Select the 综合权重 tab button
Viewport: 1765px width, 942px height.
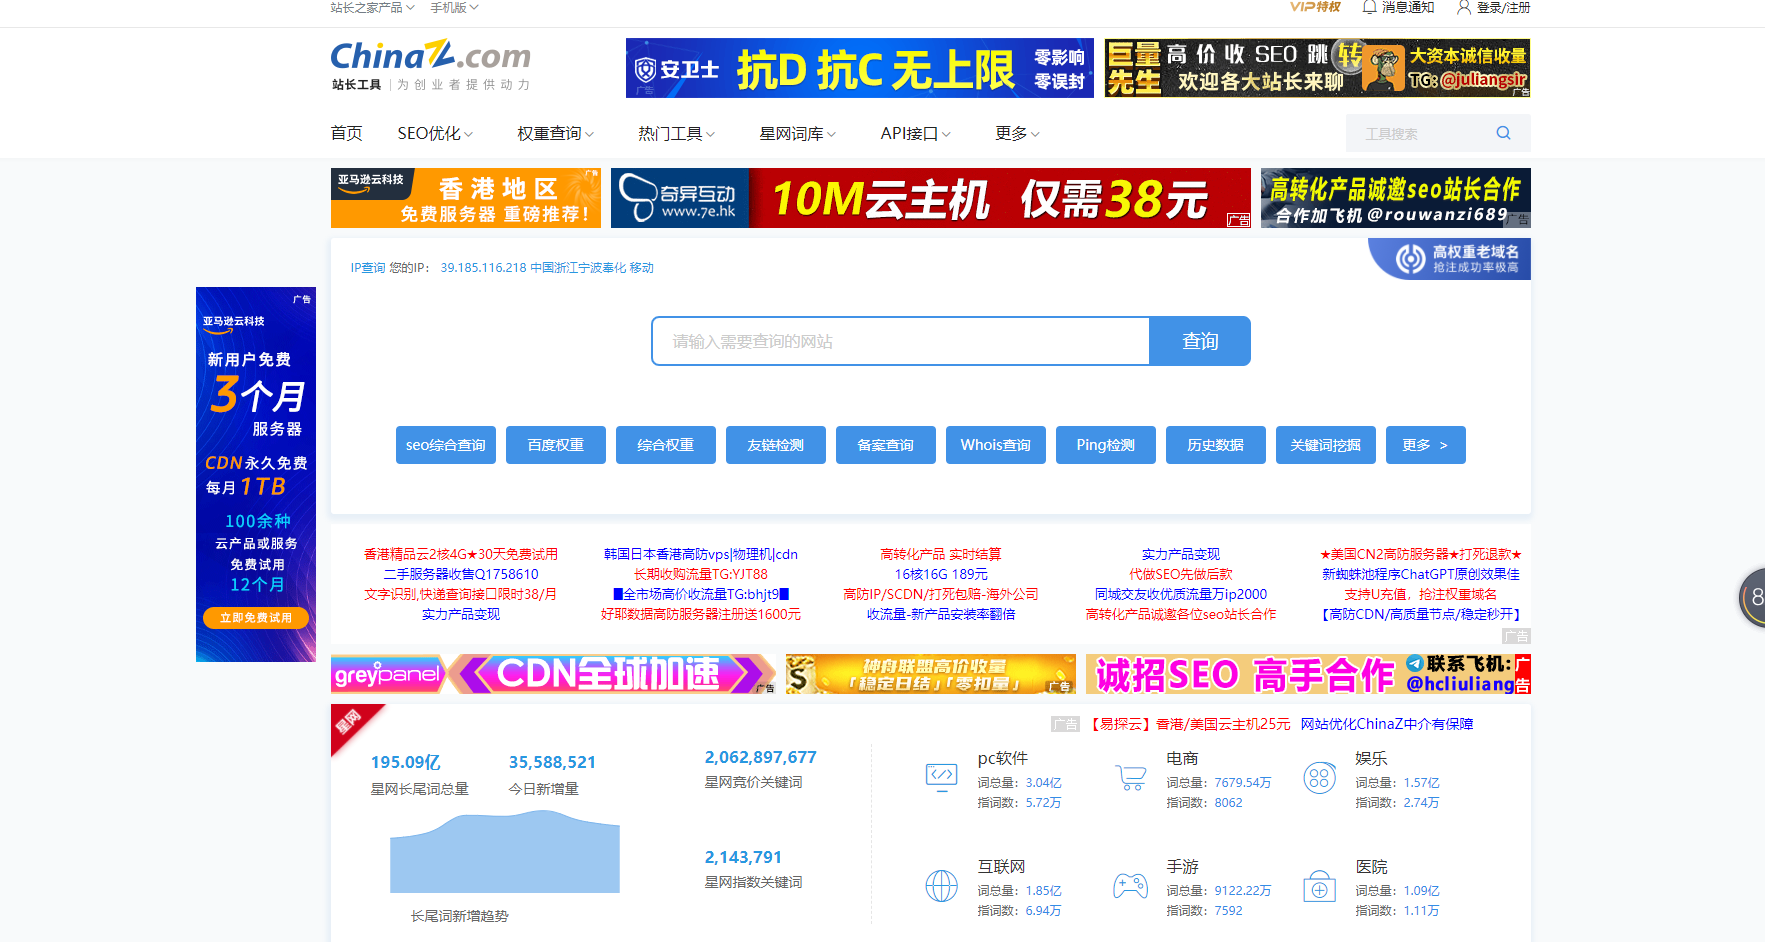pyautogui.click(x=666, y=445)
